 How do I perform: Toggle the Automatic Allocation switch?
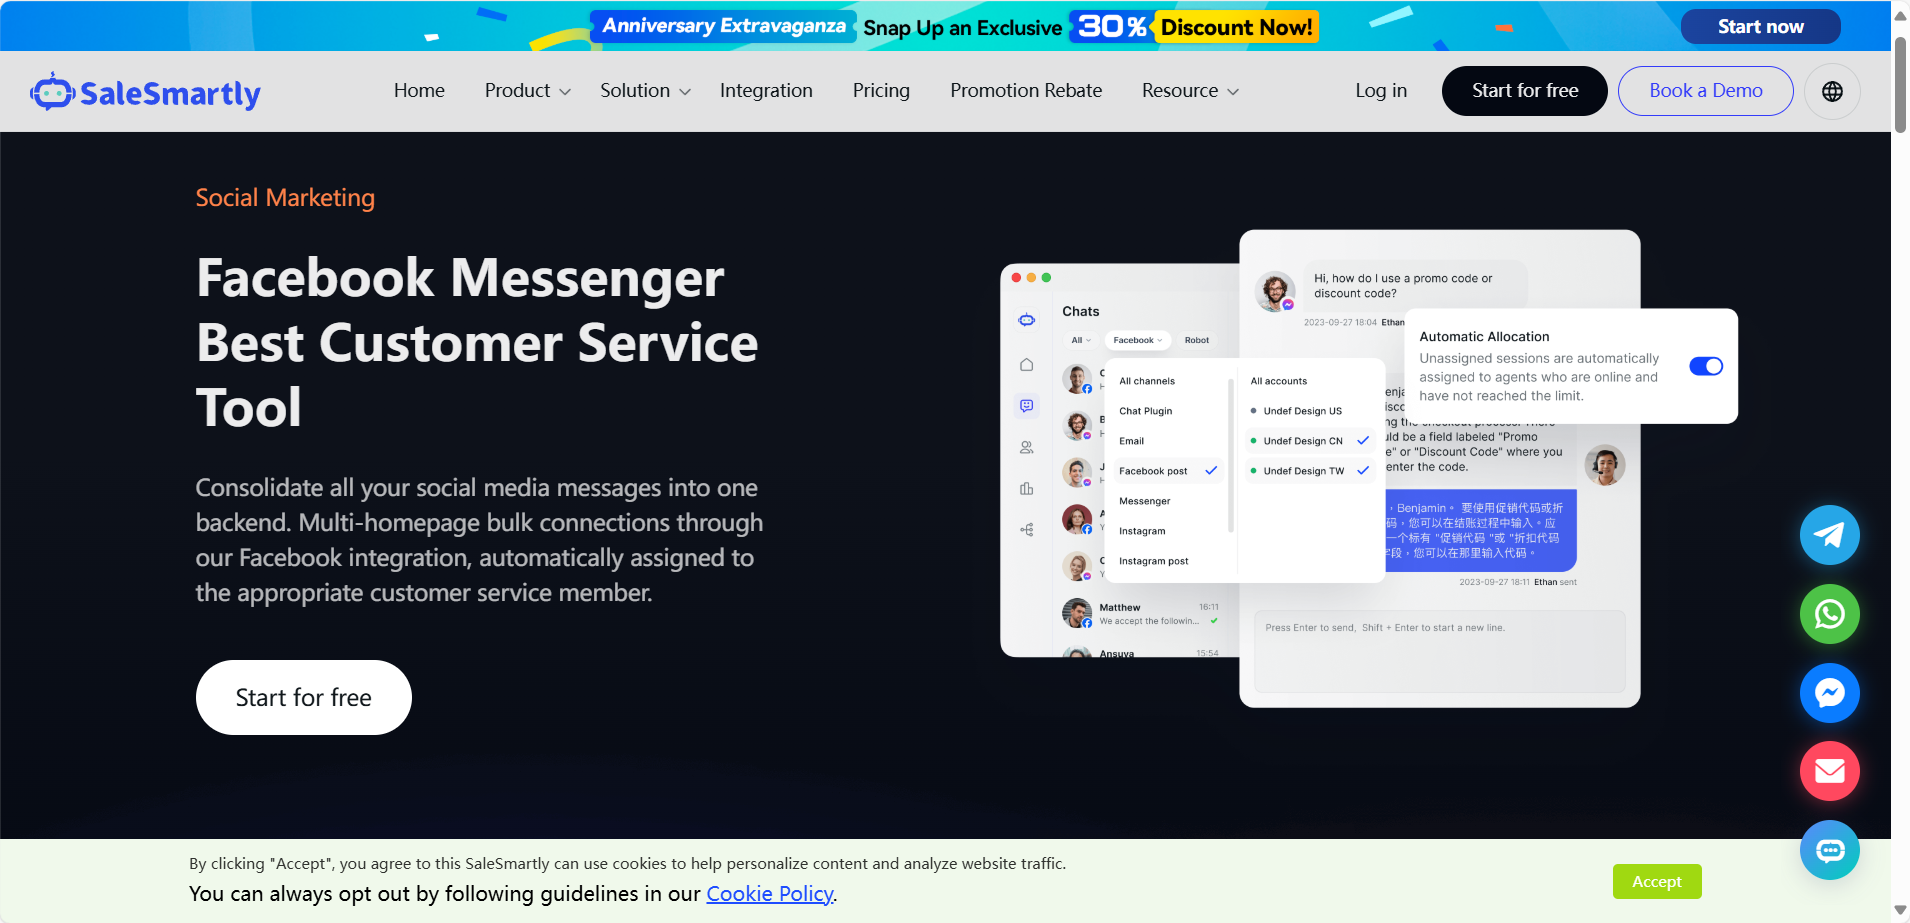pos(1705,366)
